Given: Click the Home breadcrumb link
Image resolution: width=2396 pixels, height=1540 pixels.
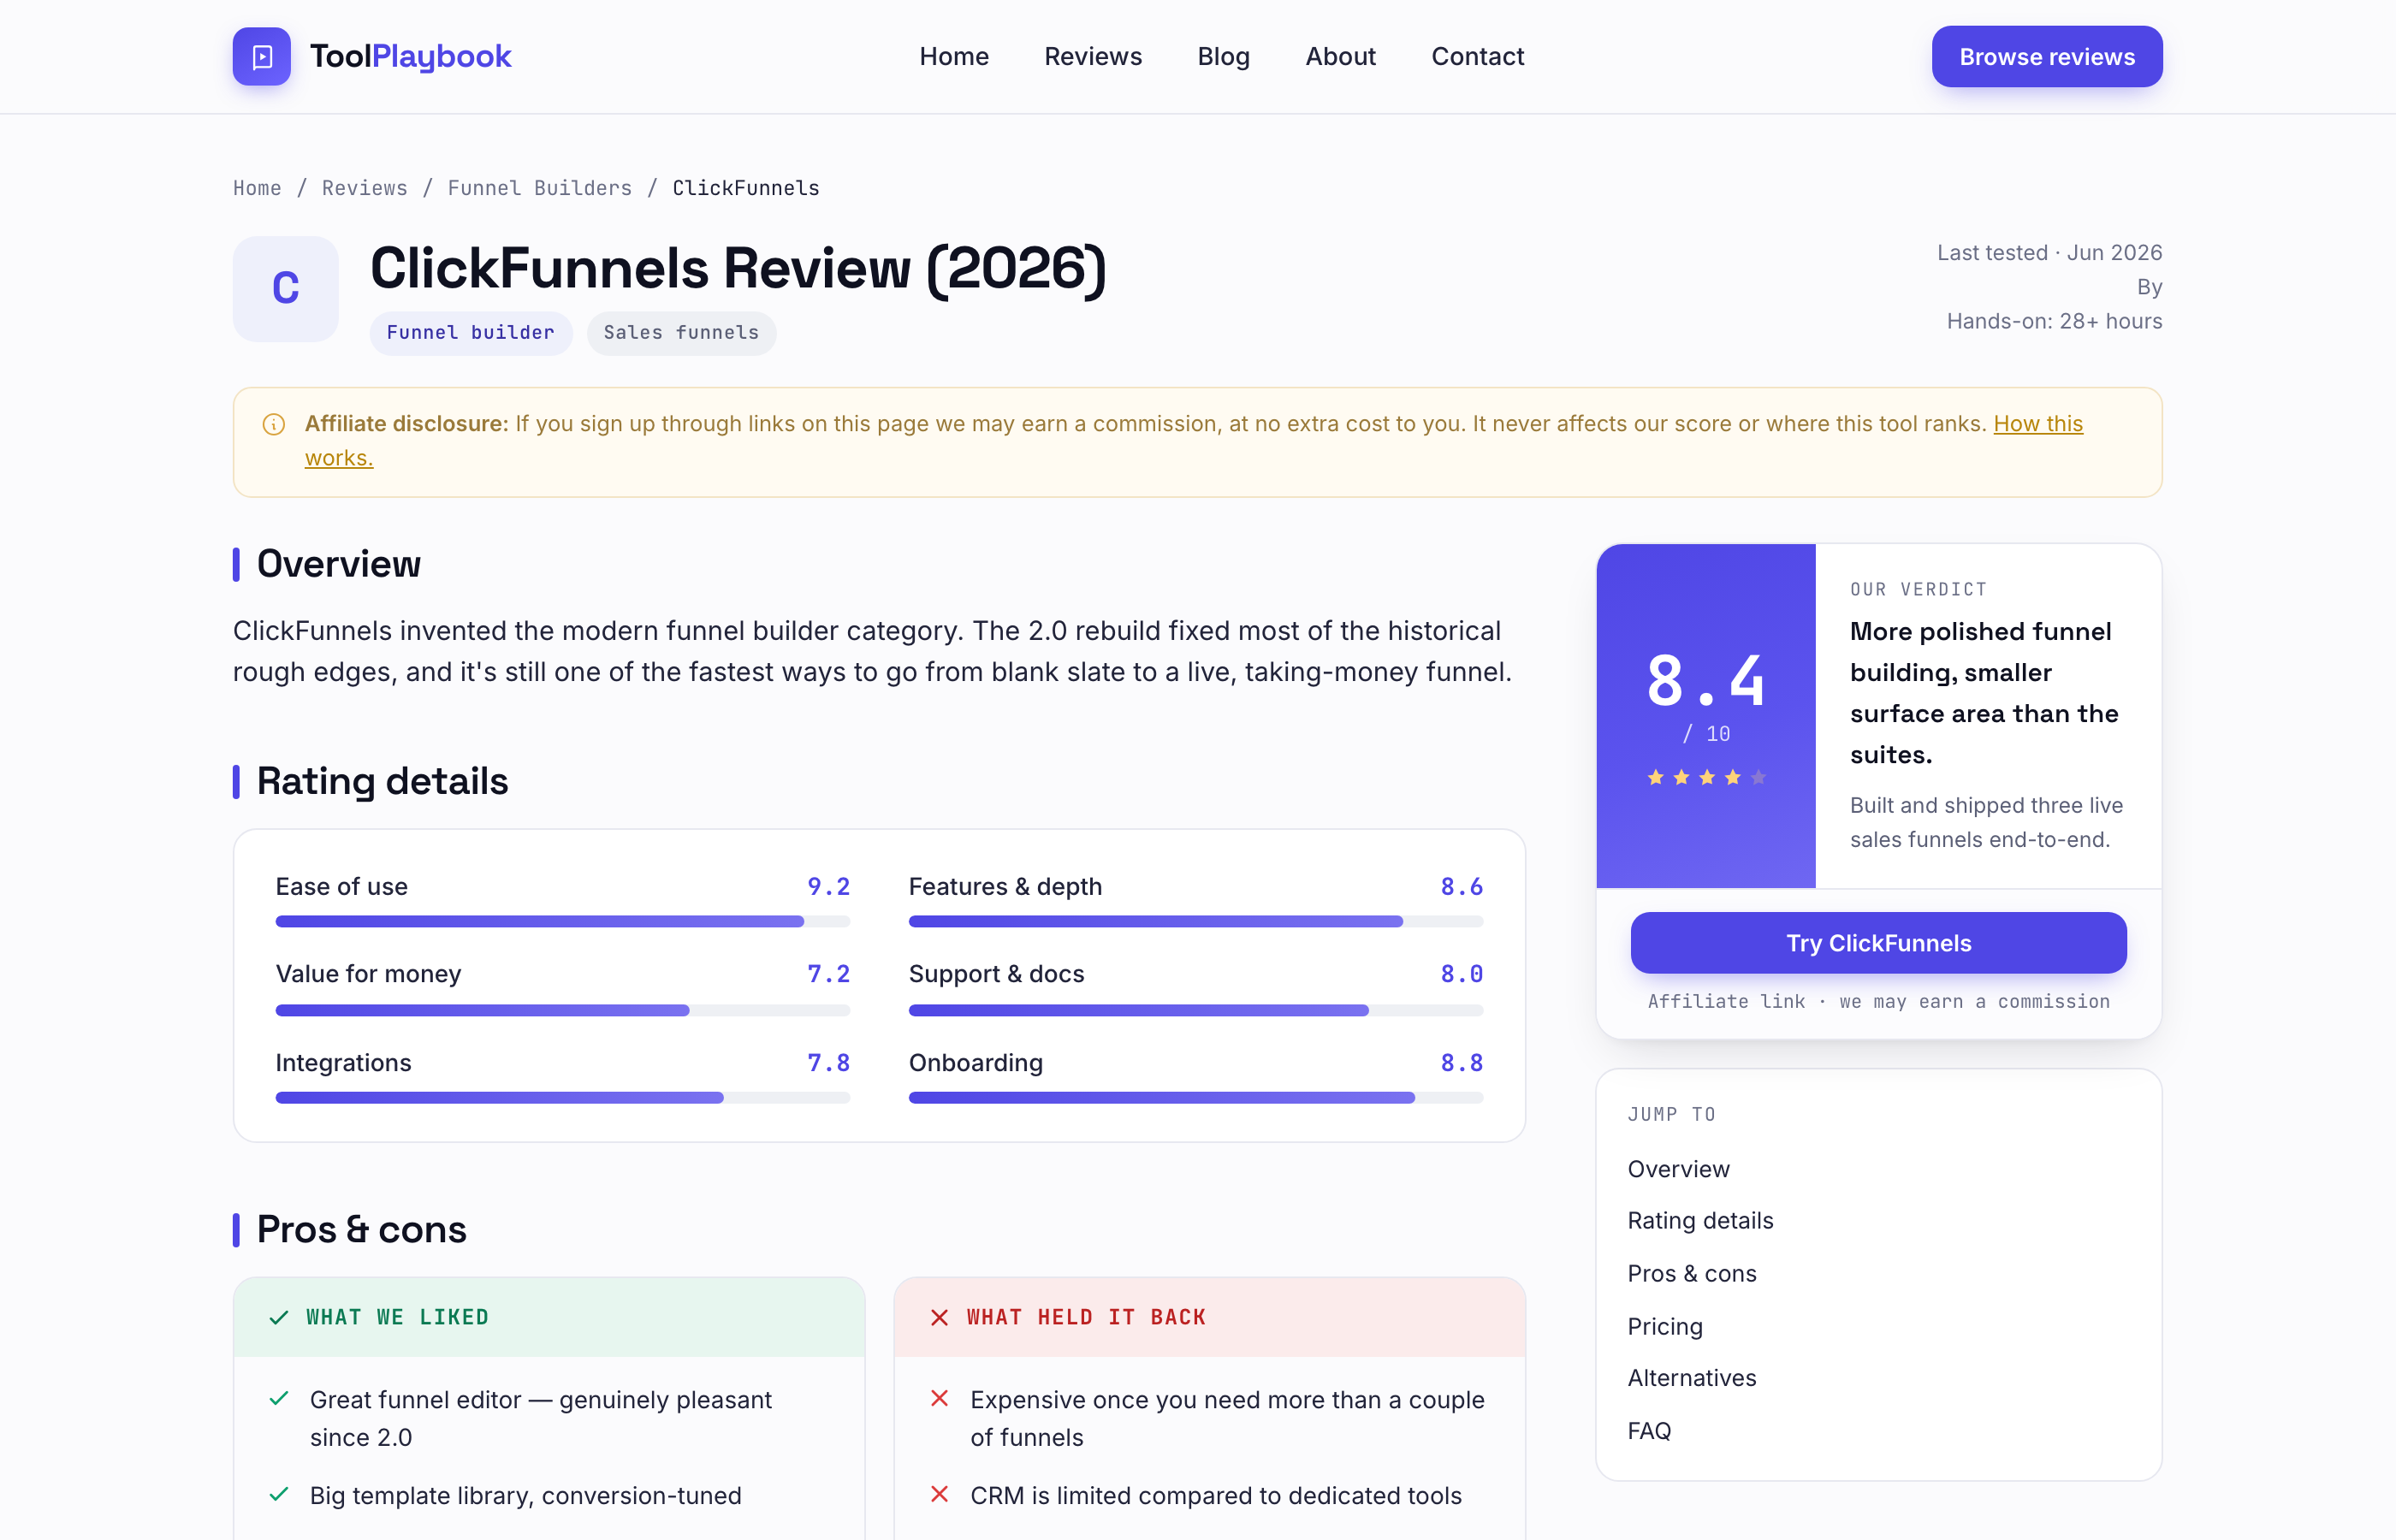Looking at the screenshot, I should (257, 188).
